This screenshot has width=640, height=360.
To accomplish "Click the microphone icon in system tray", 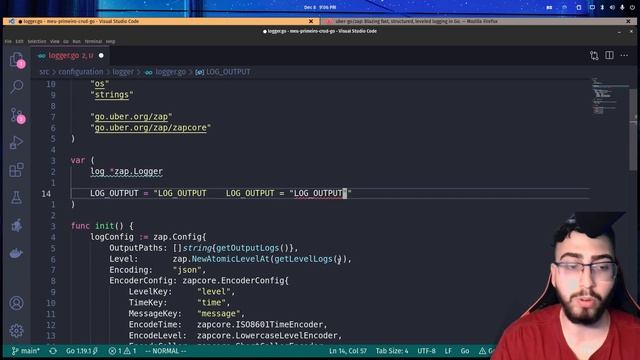I will coord(622,7).
